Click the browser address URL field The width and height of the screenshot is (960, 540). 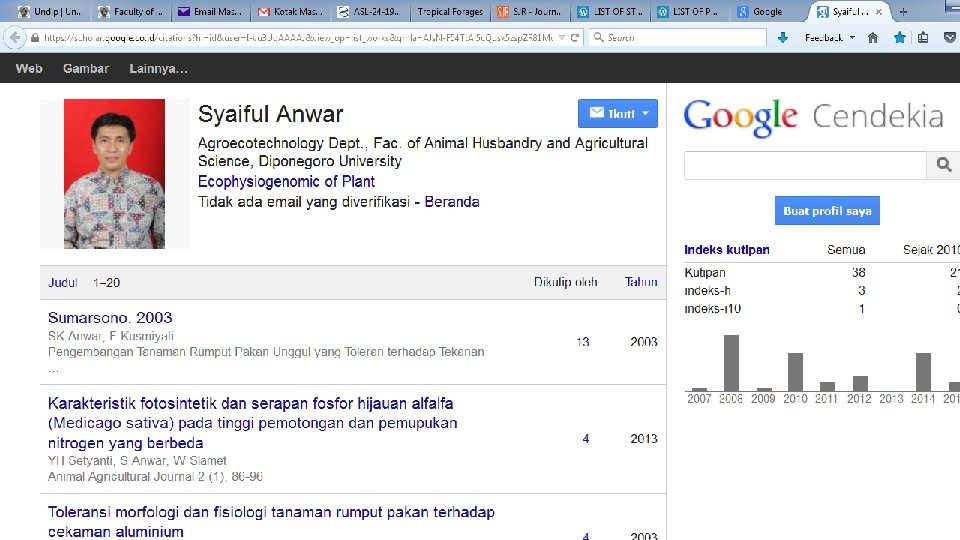(x=298, y=38)
